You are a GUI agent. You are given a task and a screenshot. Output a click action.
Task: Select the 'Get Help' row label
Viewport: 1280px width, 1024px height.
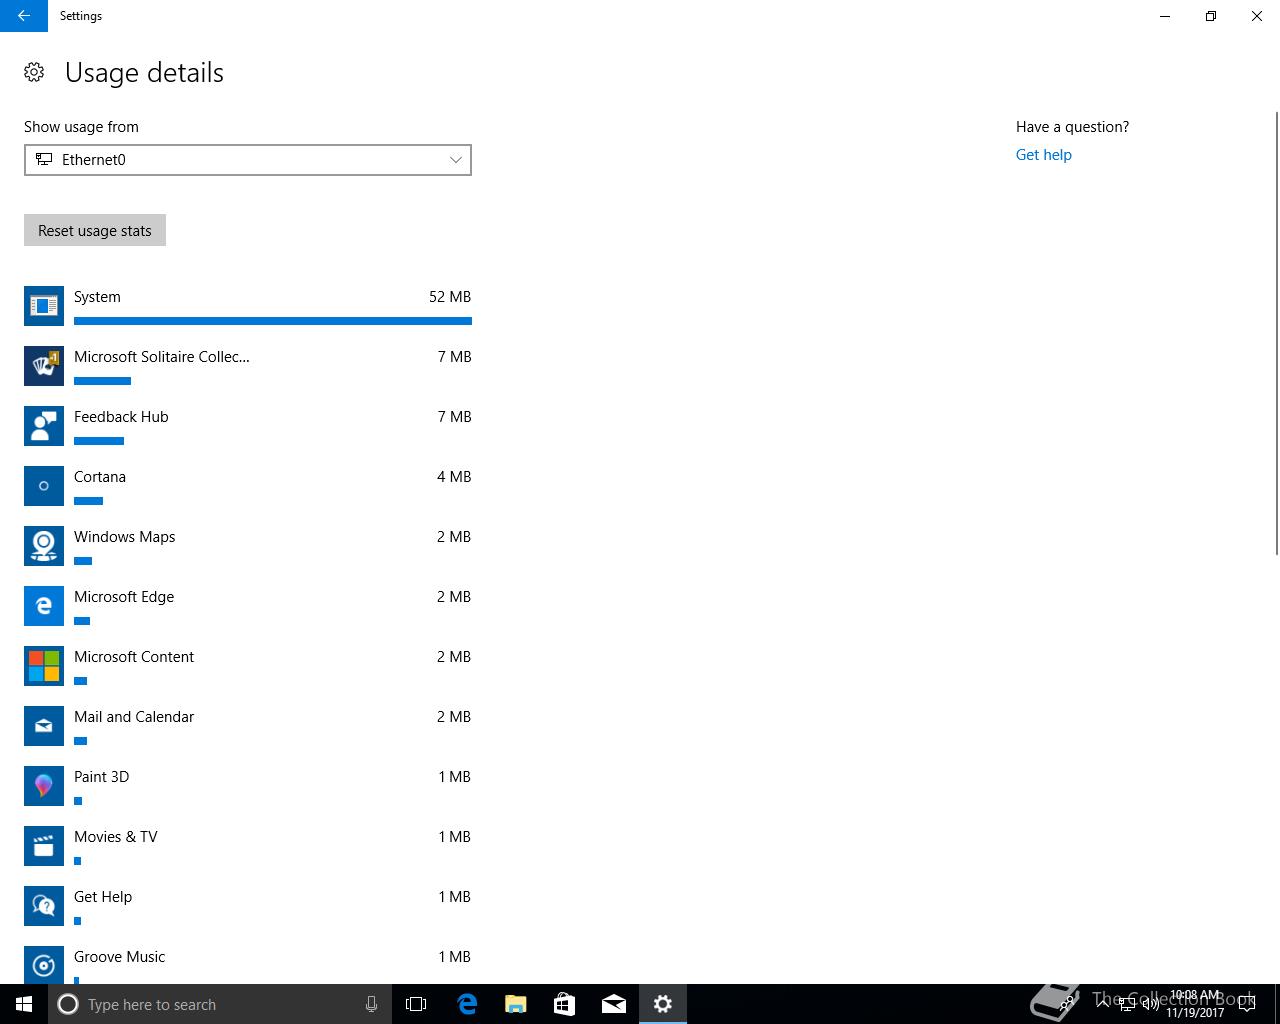pyautogui.click(x=103, y=897)
